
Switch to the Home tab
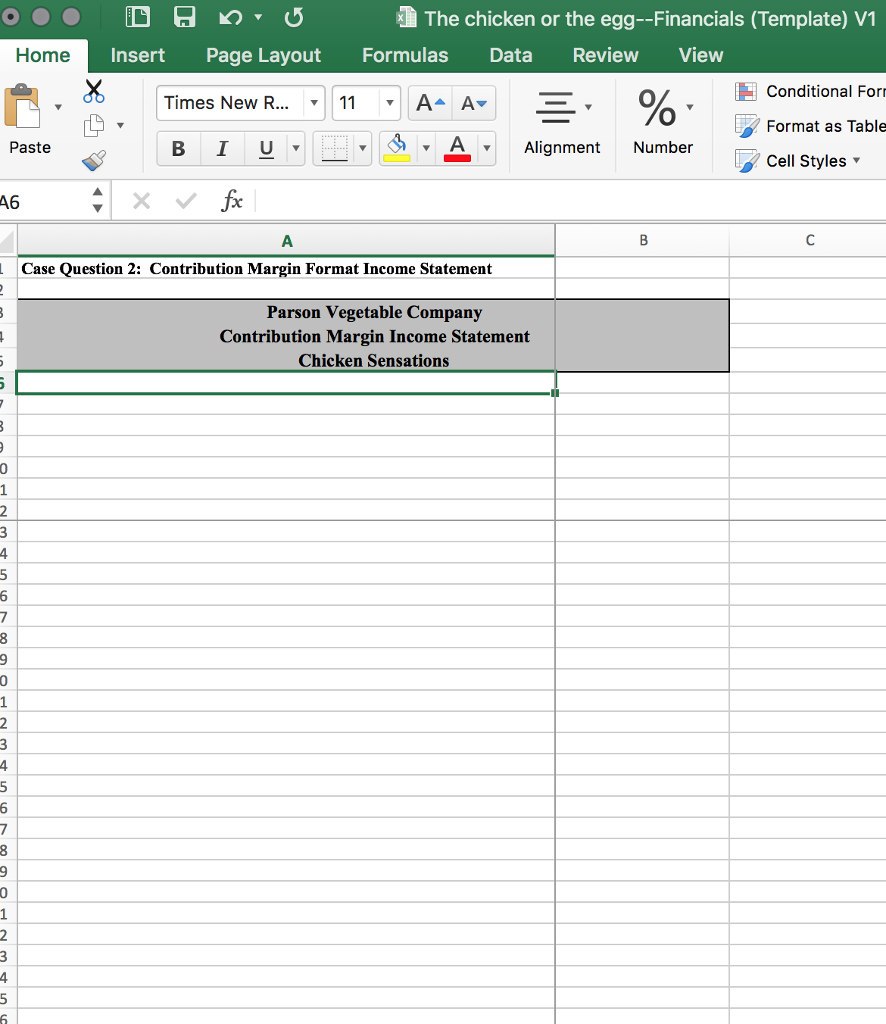pos(43,56)
